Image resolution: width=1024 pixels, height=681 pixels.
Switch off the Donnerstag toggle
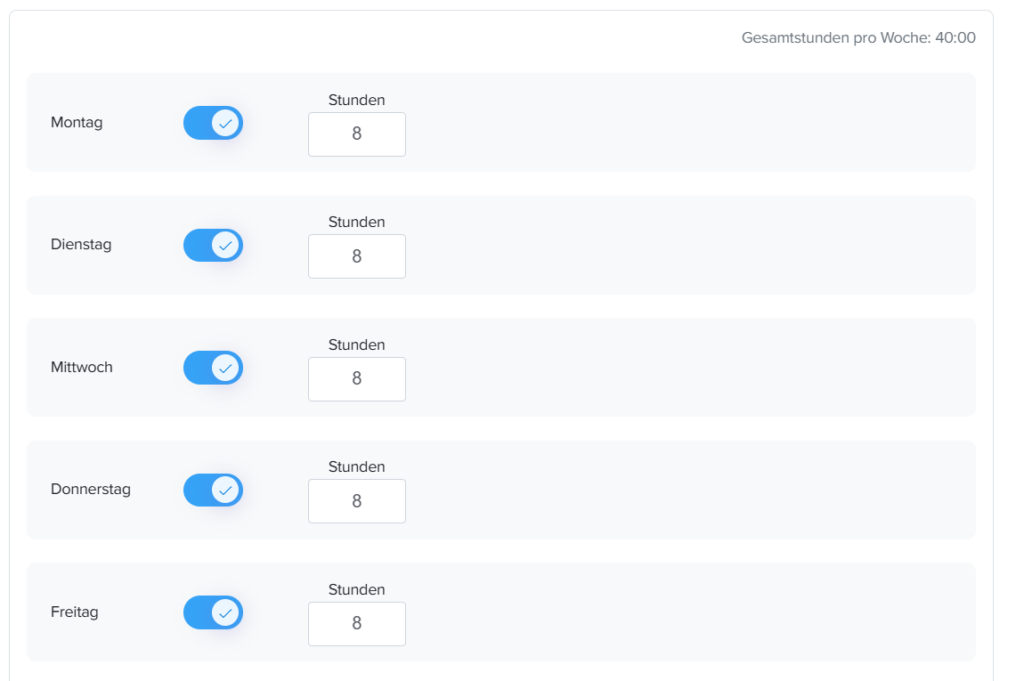tap(213, 490)
